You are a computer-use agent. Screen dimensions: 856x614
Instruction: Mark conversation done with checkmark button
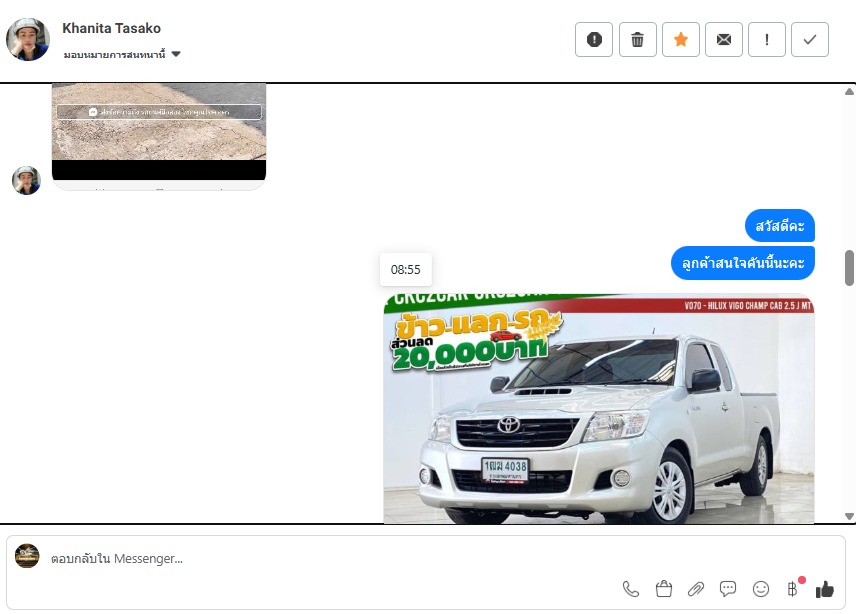pyautogui.click(x=810, y=40)
